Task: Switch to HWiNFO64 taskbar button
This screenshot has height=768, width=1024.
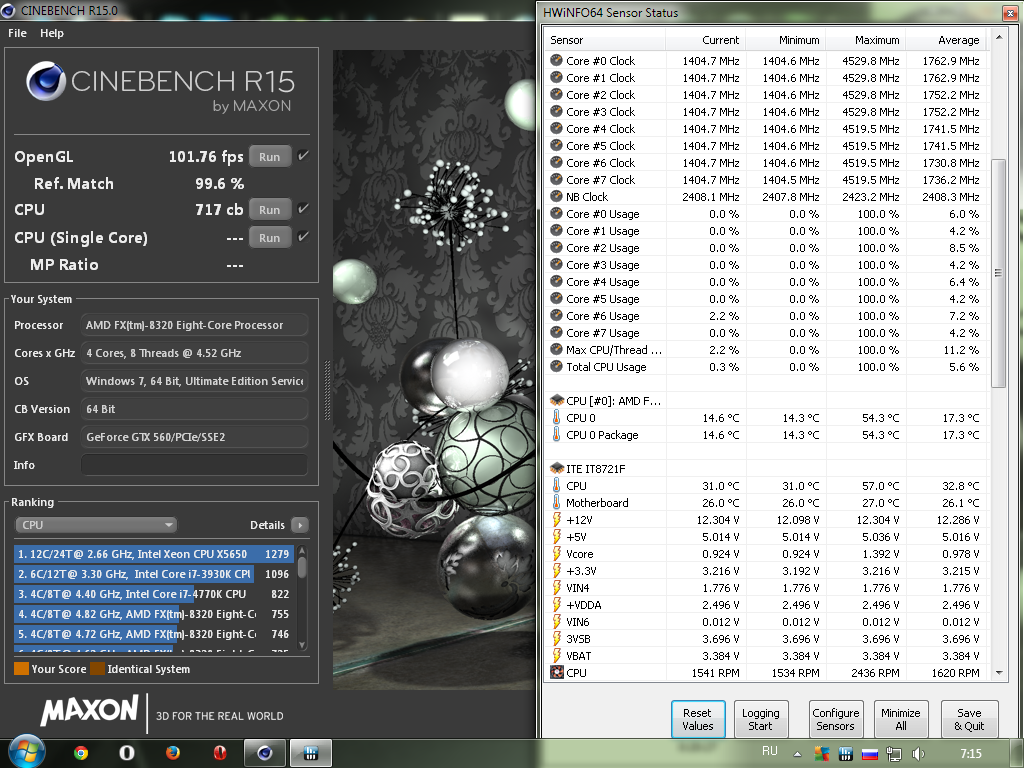Action: 311,753
